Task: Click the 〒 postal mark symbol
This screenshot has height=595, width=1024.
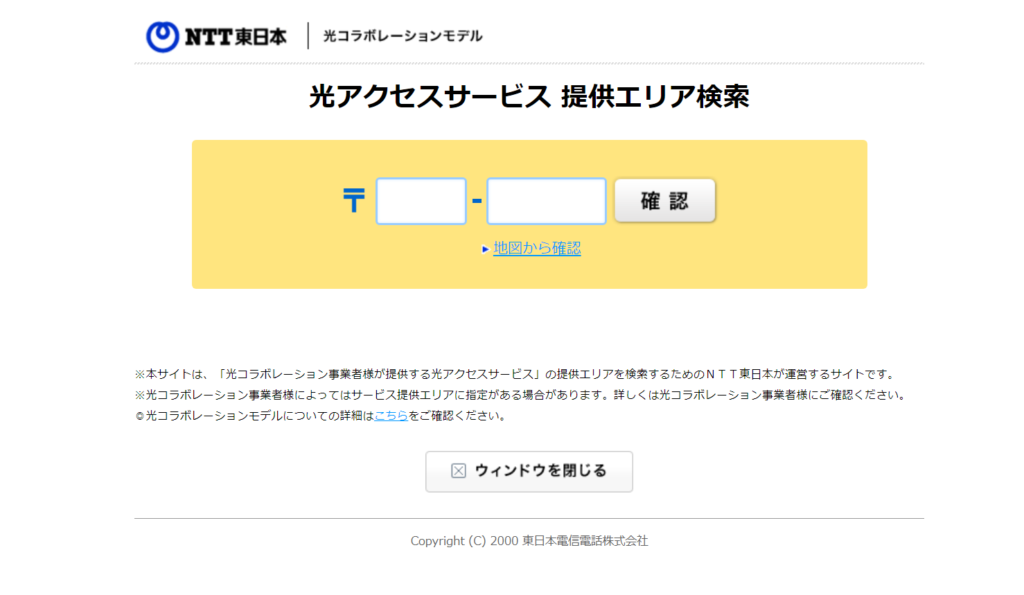Action: (x=354, y=201)
